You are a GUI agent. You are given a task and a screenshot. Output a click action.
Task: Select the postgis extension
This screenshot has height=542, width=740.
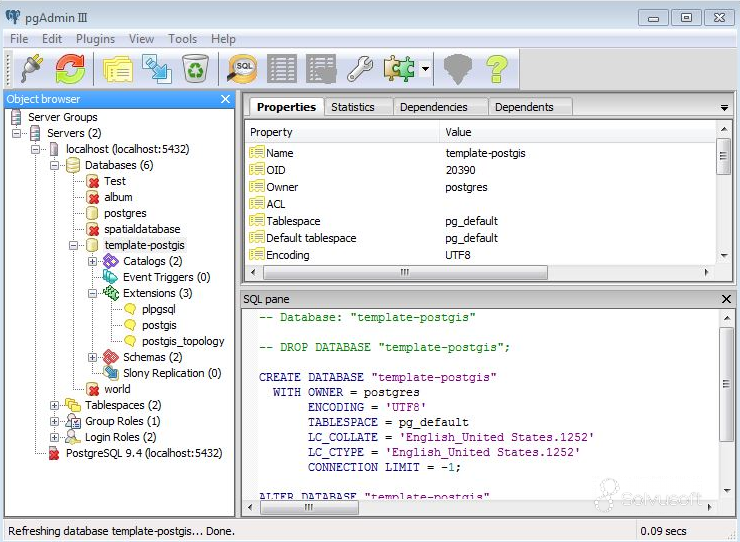pos(159,325)
